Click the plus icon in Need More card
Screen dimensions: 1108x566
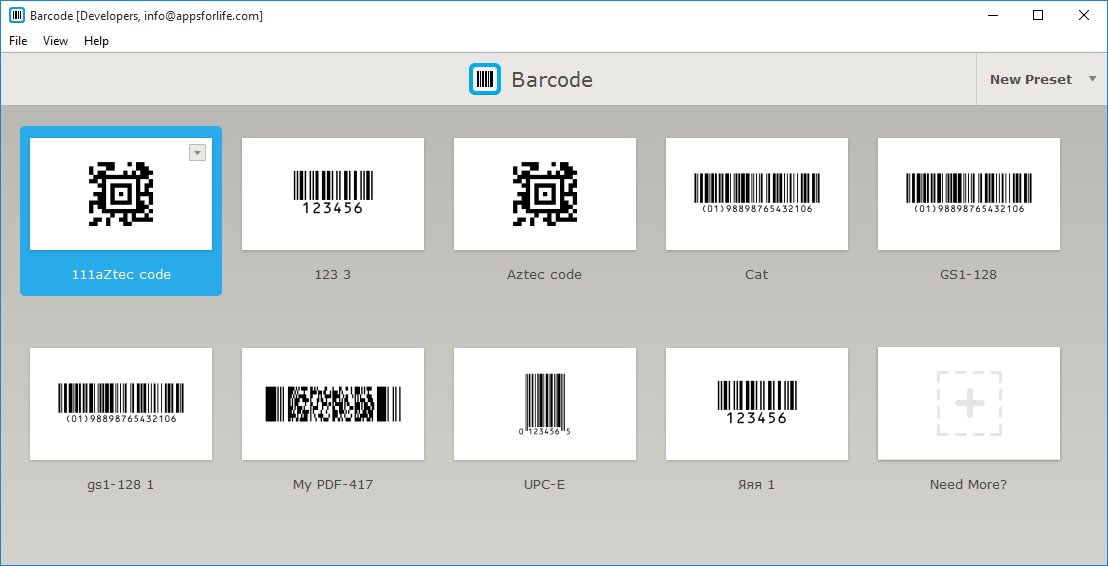[970, 403]
